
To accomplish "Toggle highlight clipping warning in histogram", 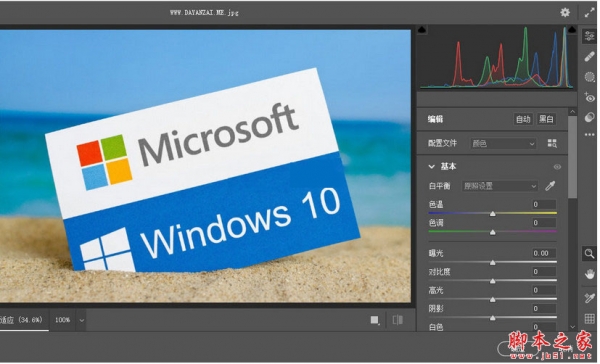I will (x=572, y=30).
